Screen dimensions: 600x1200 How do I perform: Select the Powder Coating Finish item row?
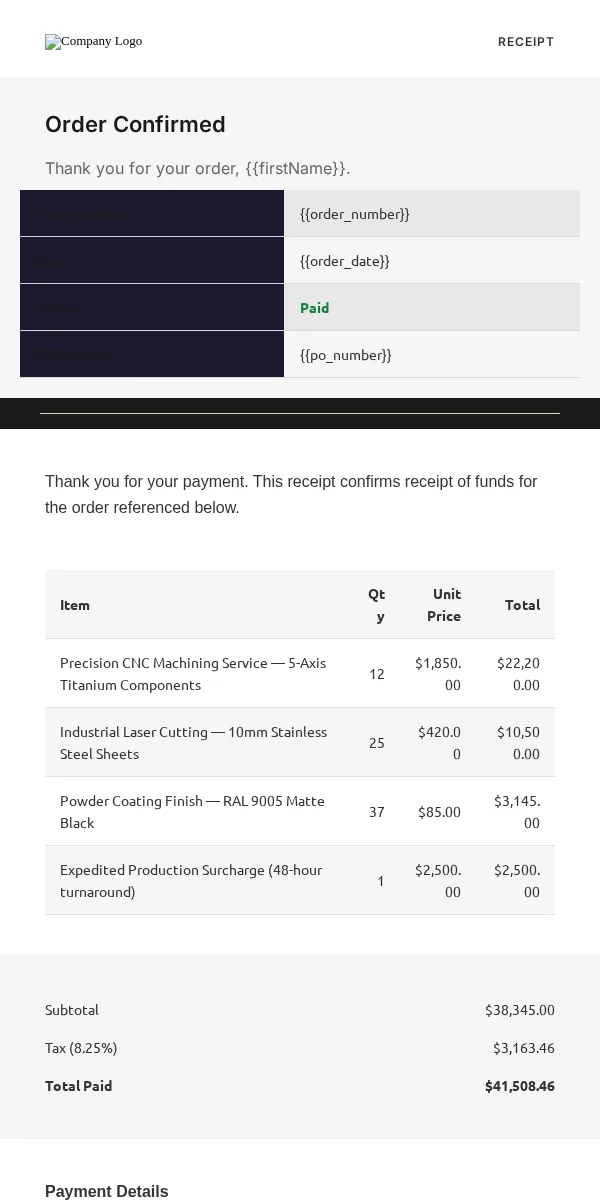(x=300, y=811)
